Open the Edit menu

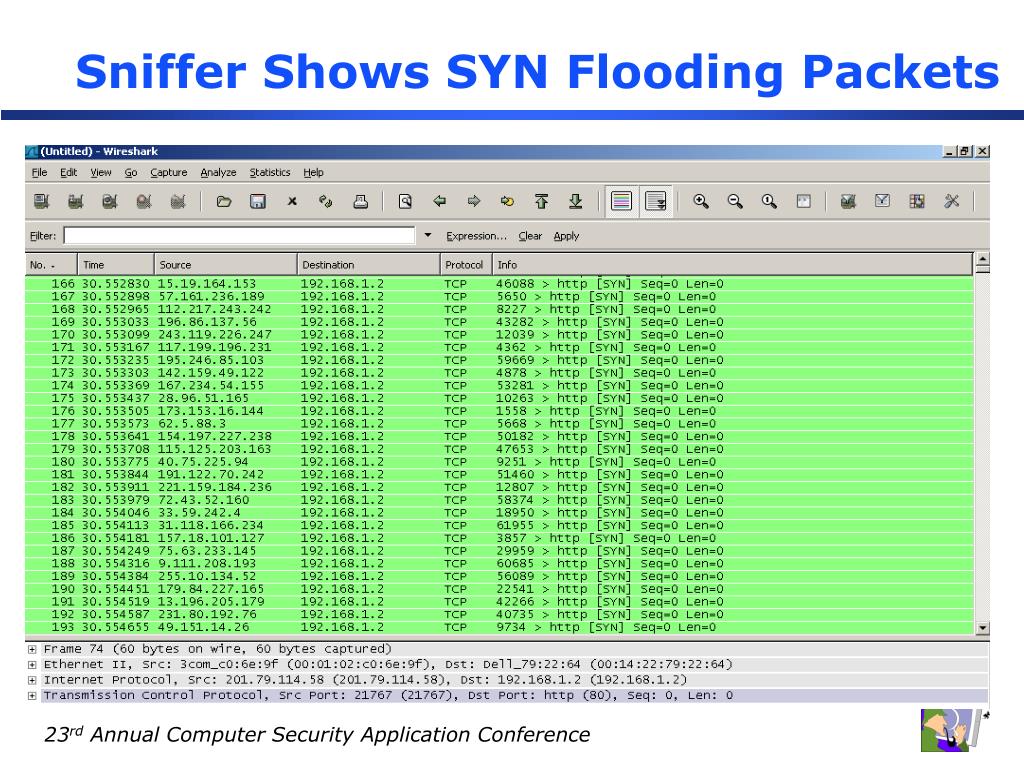pyautogui.click(x=68, y=172)
